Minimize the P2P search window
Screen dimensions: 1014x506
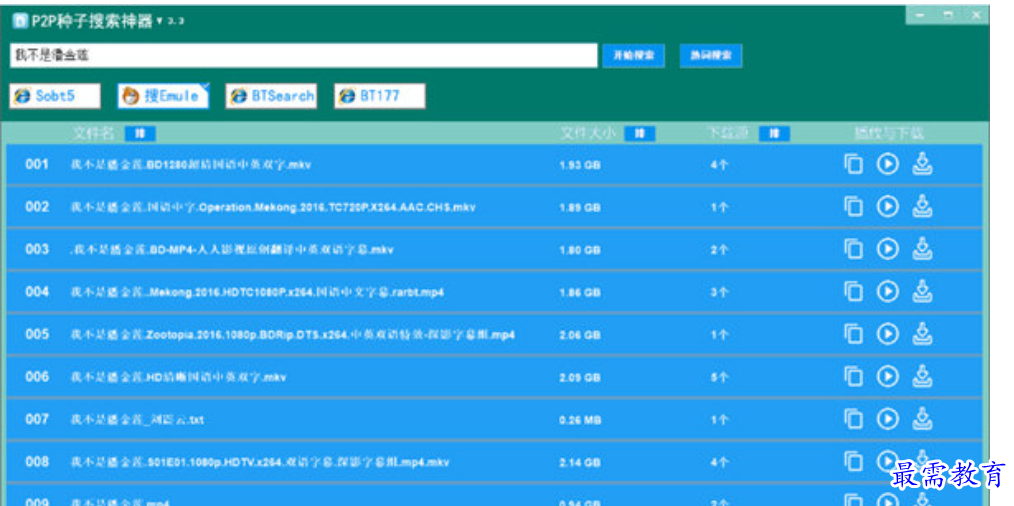point(920,15)
